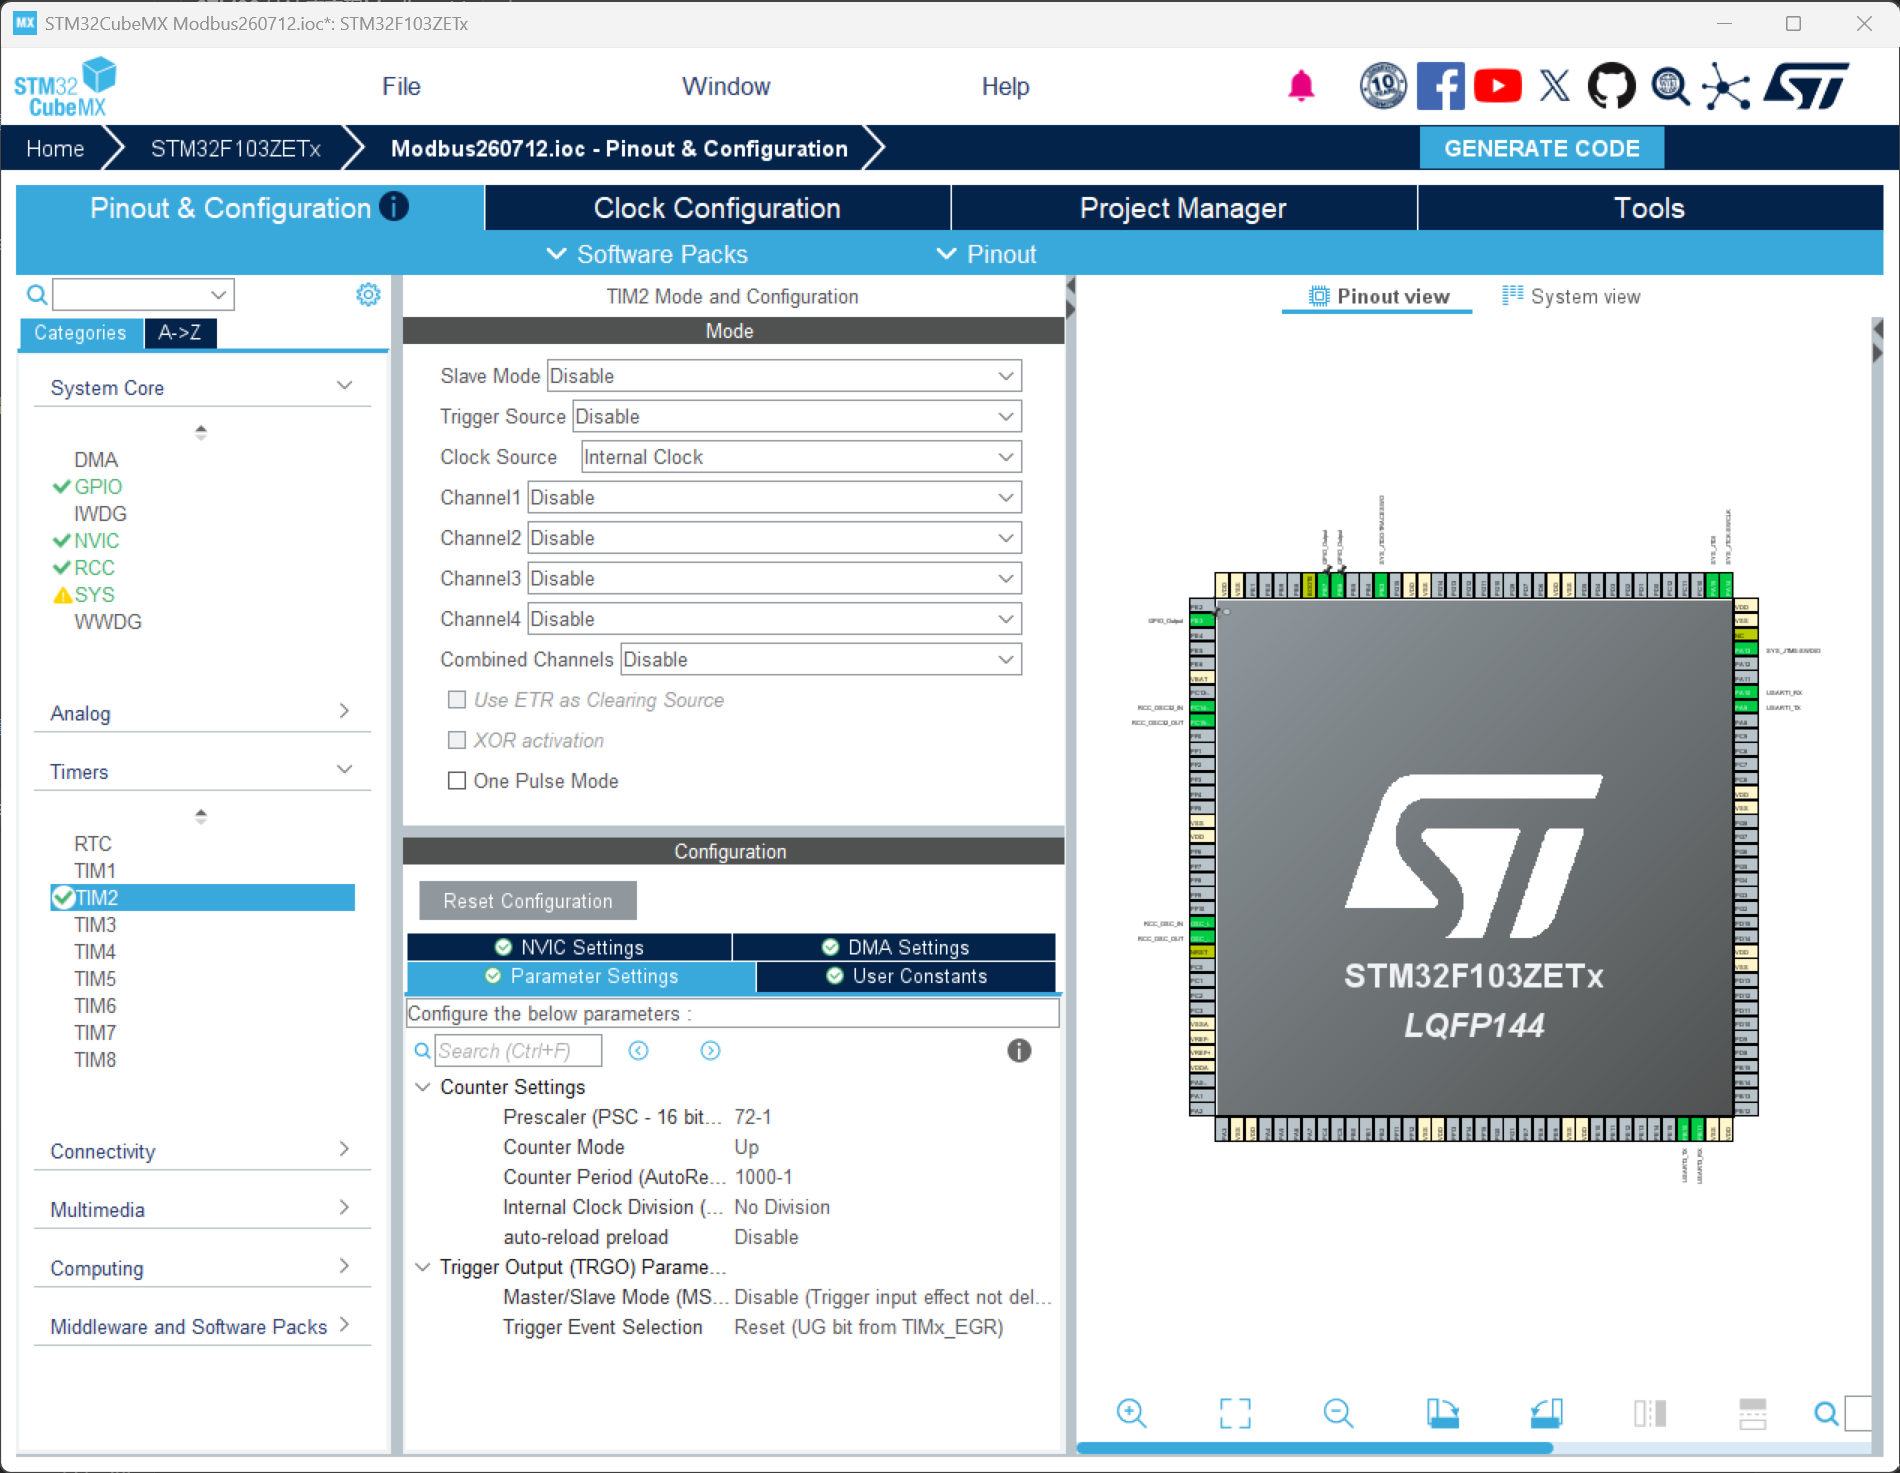Open the File menu
This screenshot has width=1900, height=1473.
[x=401, y=87]
